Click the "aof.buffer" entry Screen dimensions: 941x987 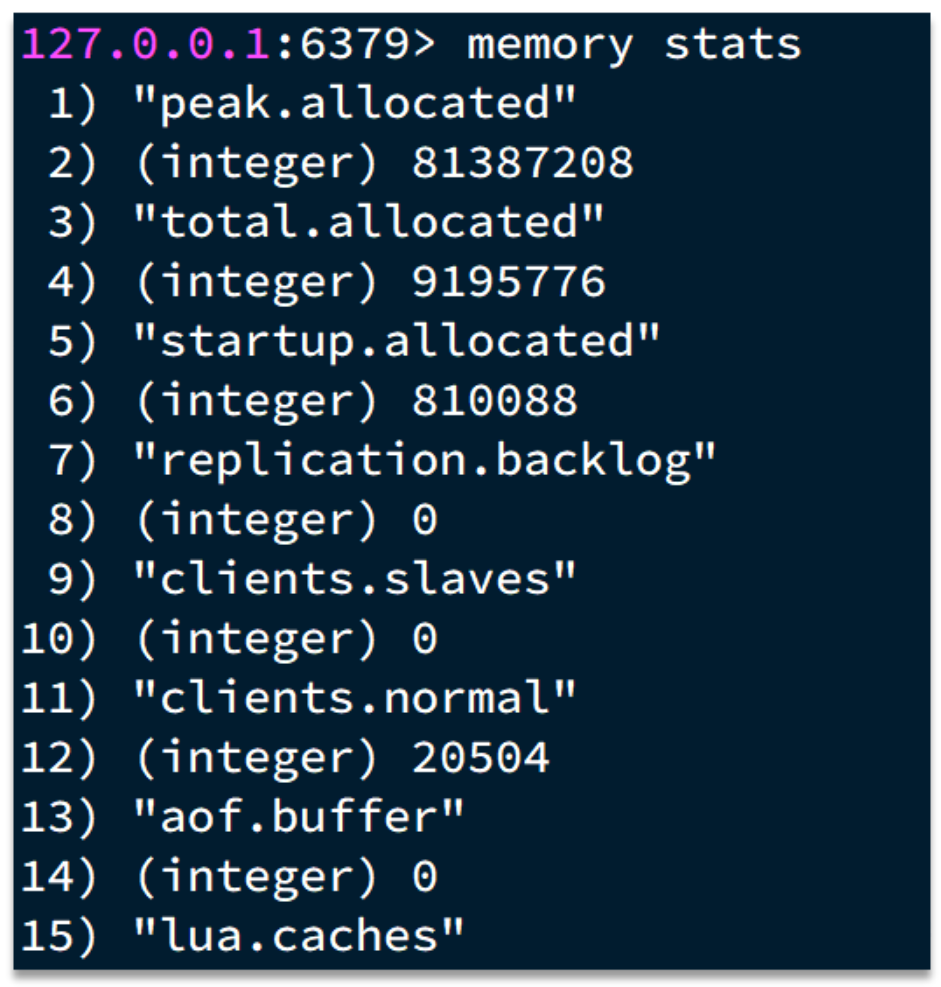point(299,818)
